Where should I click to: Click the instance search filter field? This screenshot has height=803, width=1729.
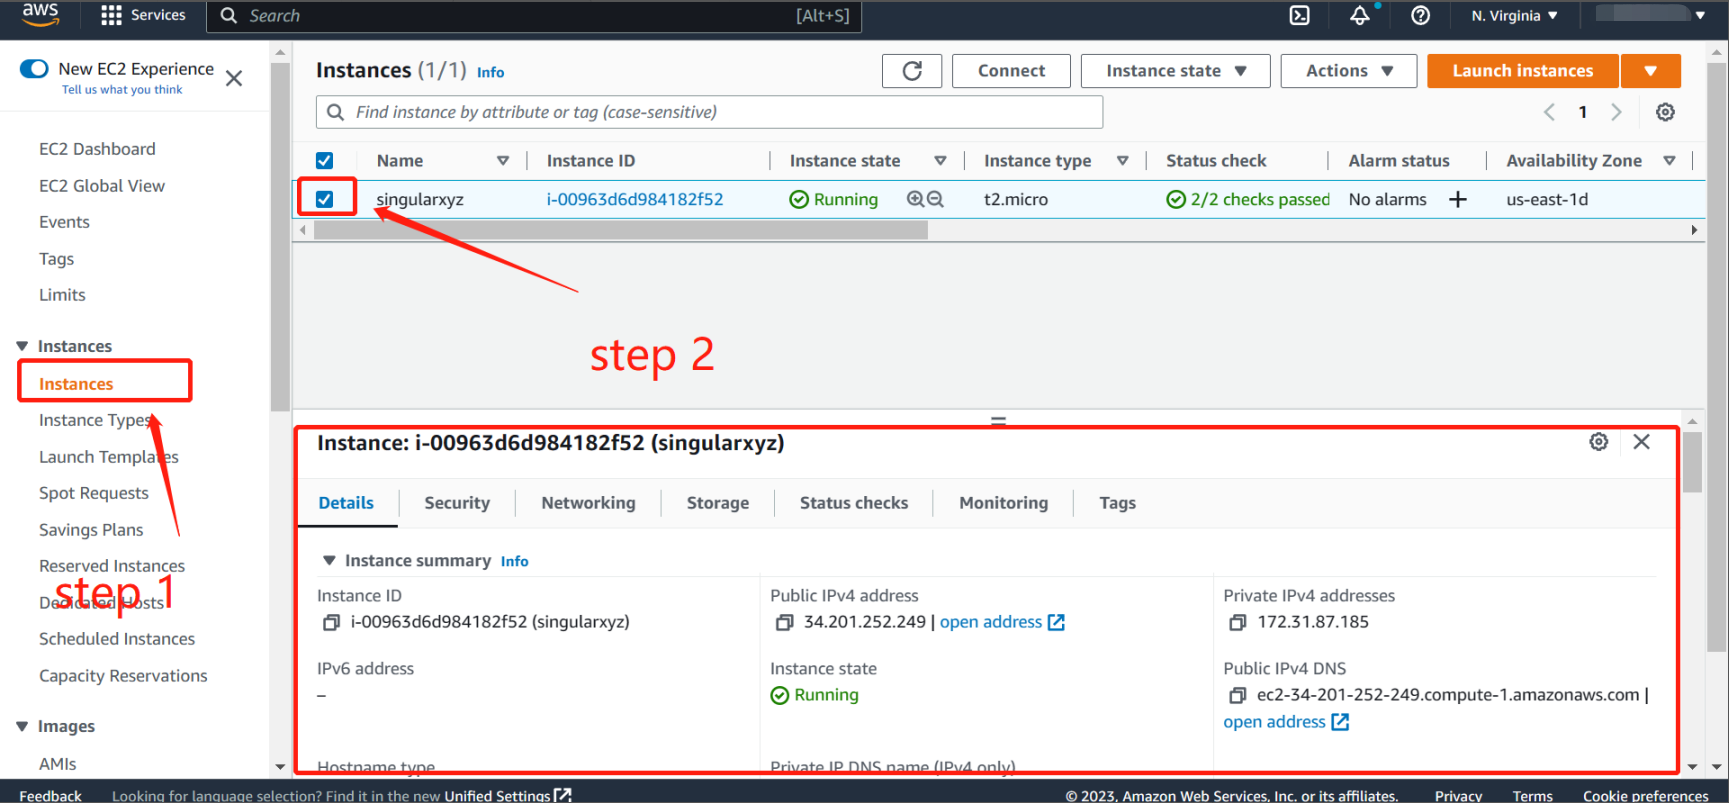point(710,112)
